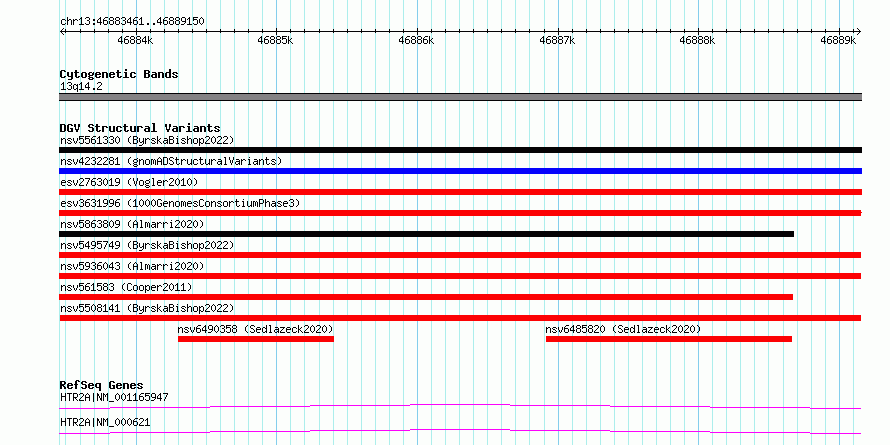Click the right arrow end of the ruler

pos(858,31)
